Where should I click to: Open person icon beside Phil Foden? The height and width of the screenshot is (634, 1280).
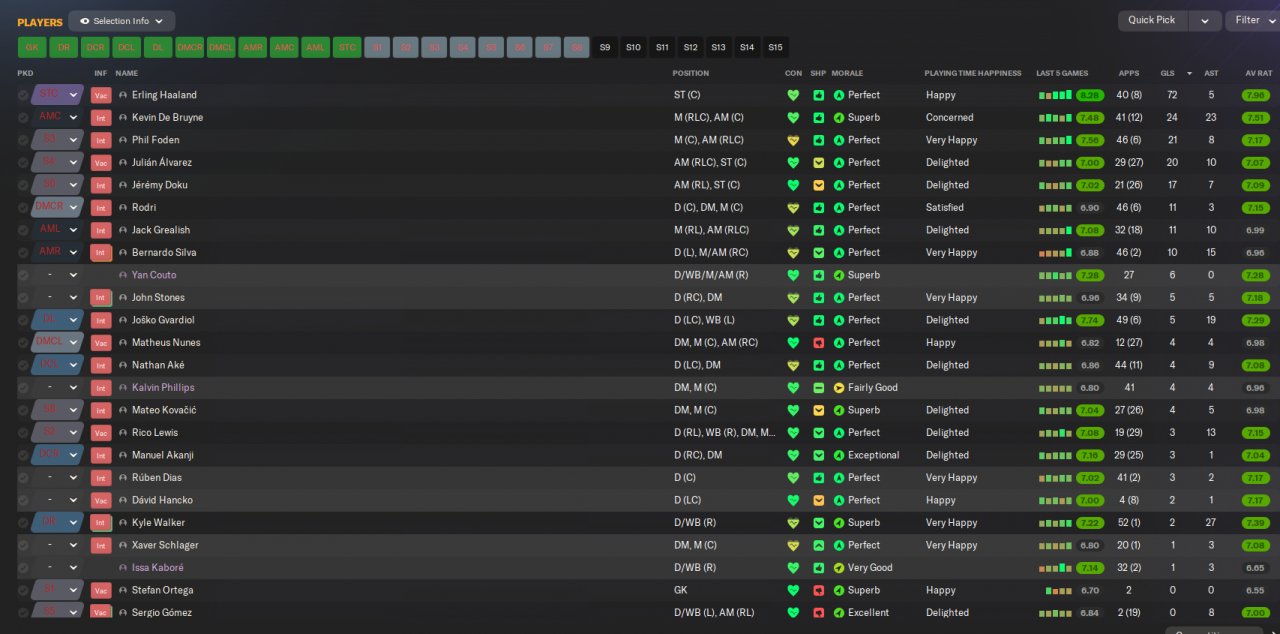123,140
